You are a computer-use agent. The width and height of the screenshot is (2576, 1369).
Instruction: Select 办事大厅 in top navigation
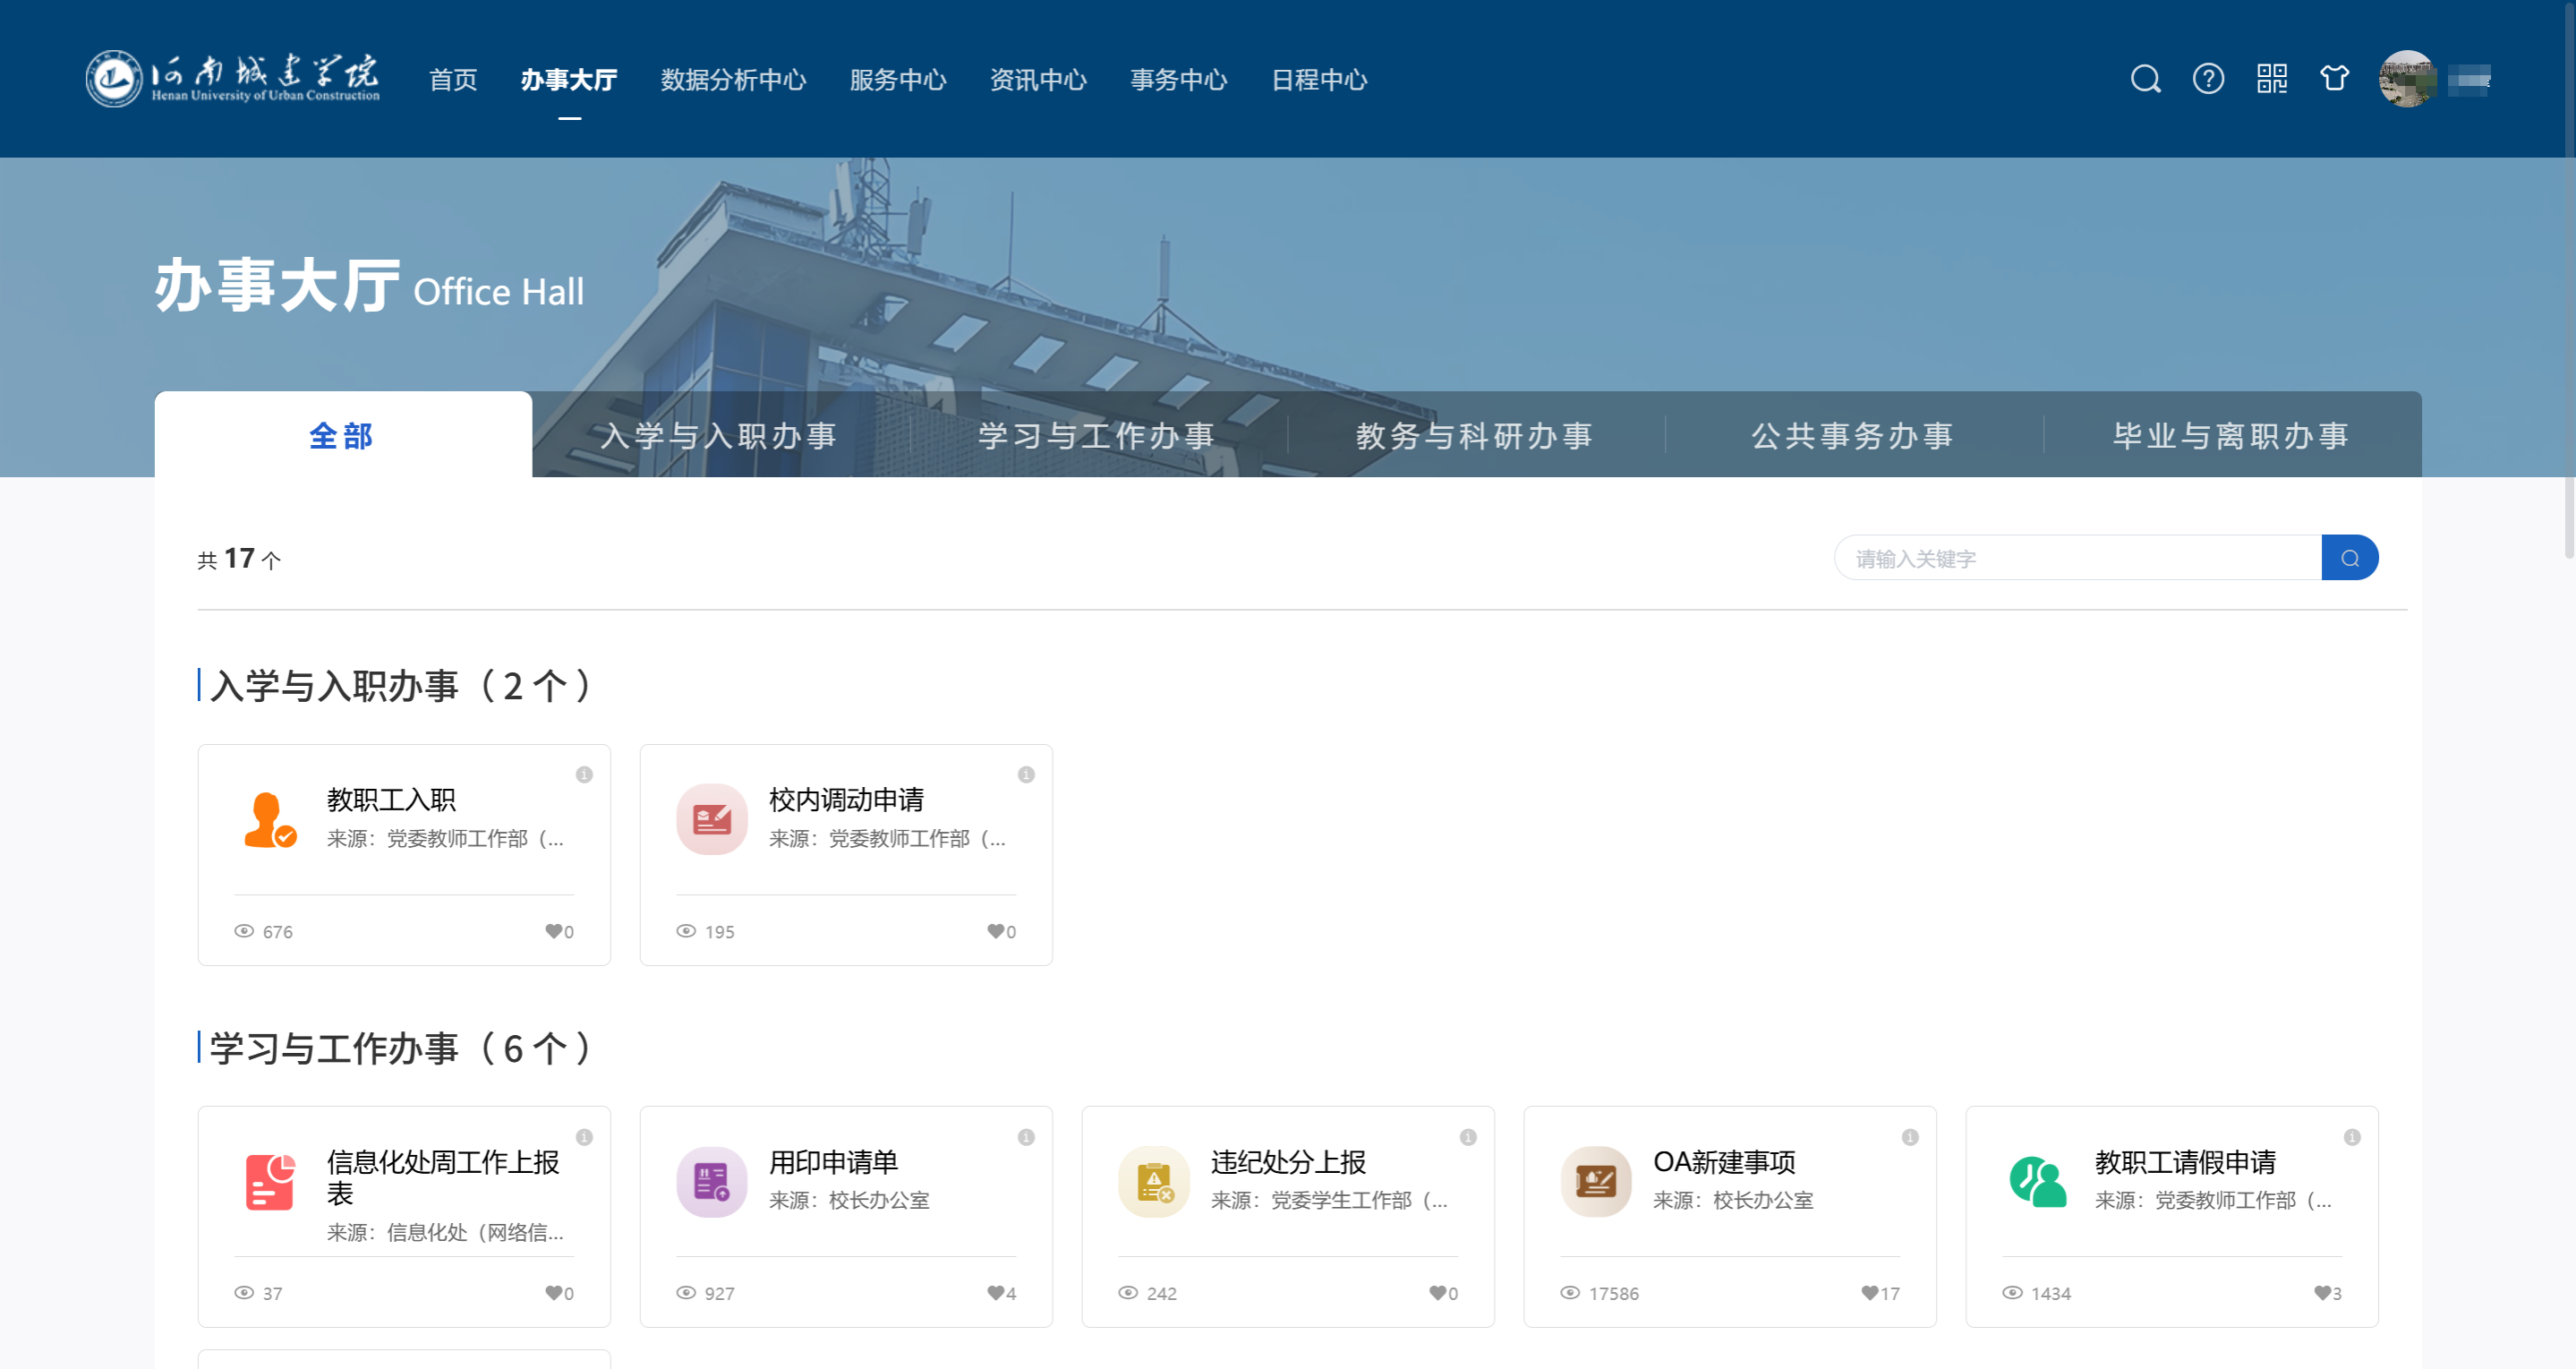point(569,79)
